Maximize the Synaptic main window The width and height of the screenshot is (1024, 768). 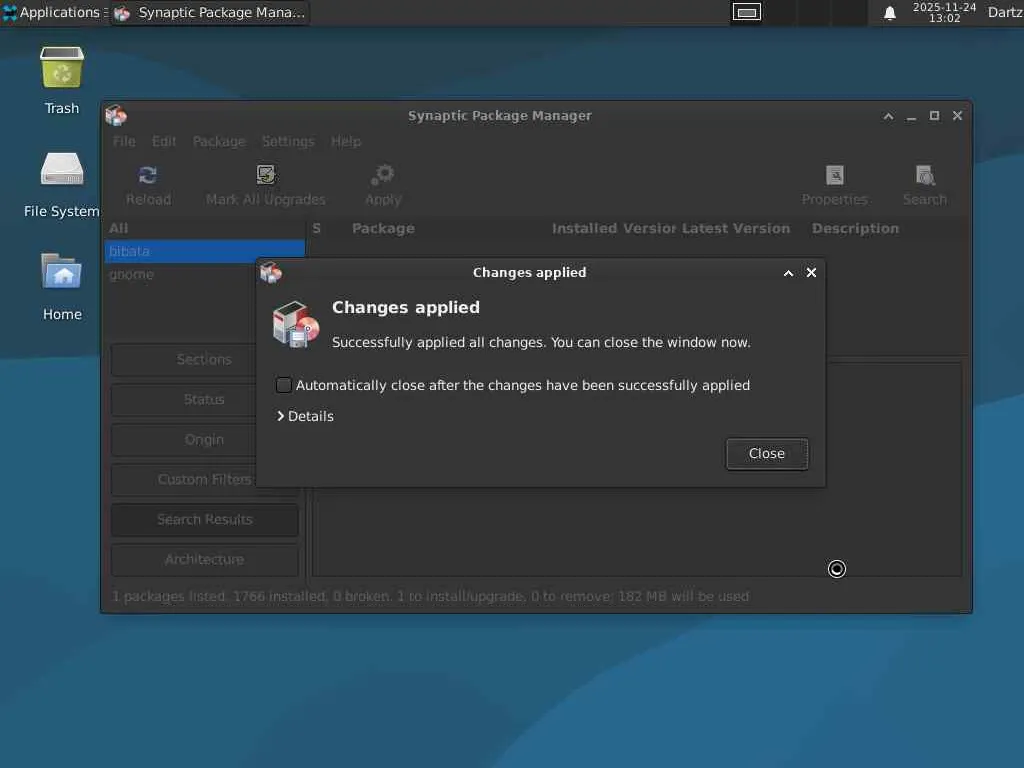(935, 116)
